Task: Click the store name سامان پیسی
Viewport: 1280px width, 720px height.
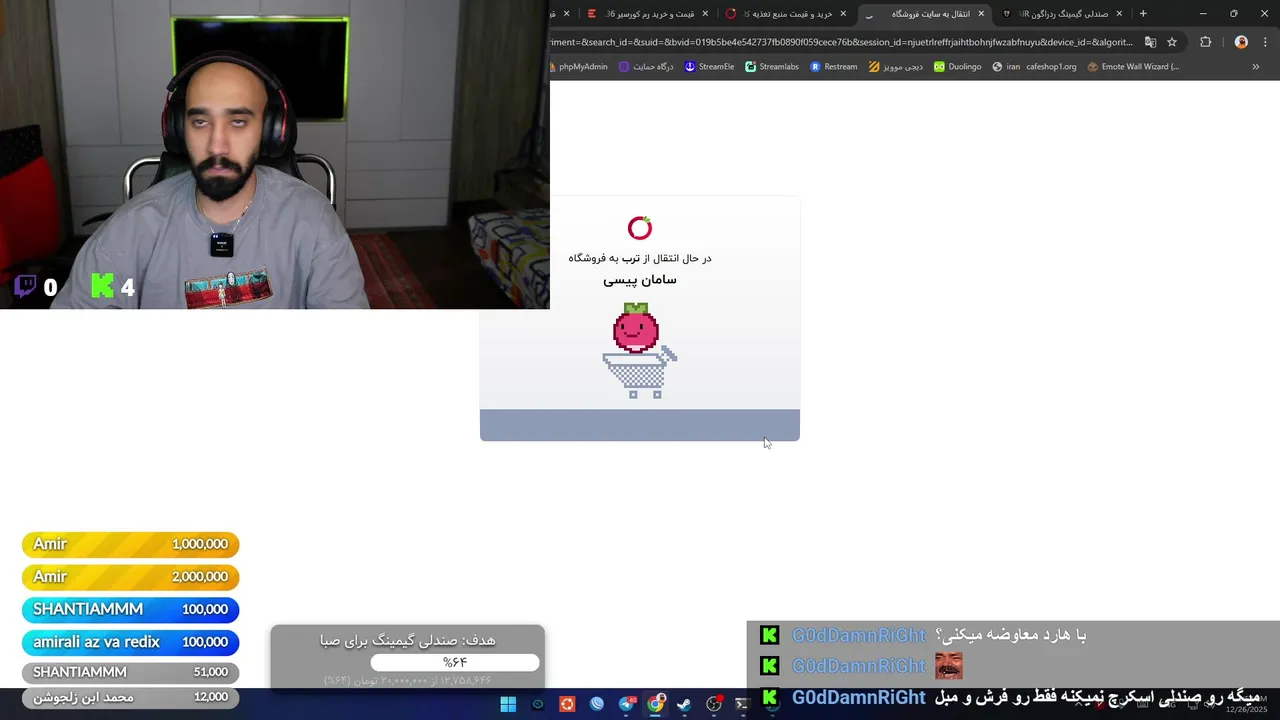Action: pyautogui.click(x=640, y=280)
